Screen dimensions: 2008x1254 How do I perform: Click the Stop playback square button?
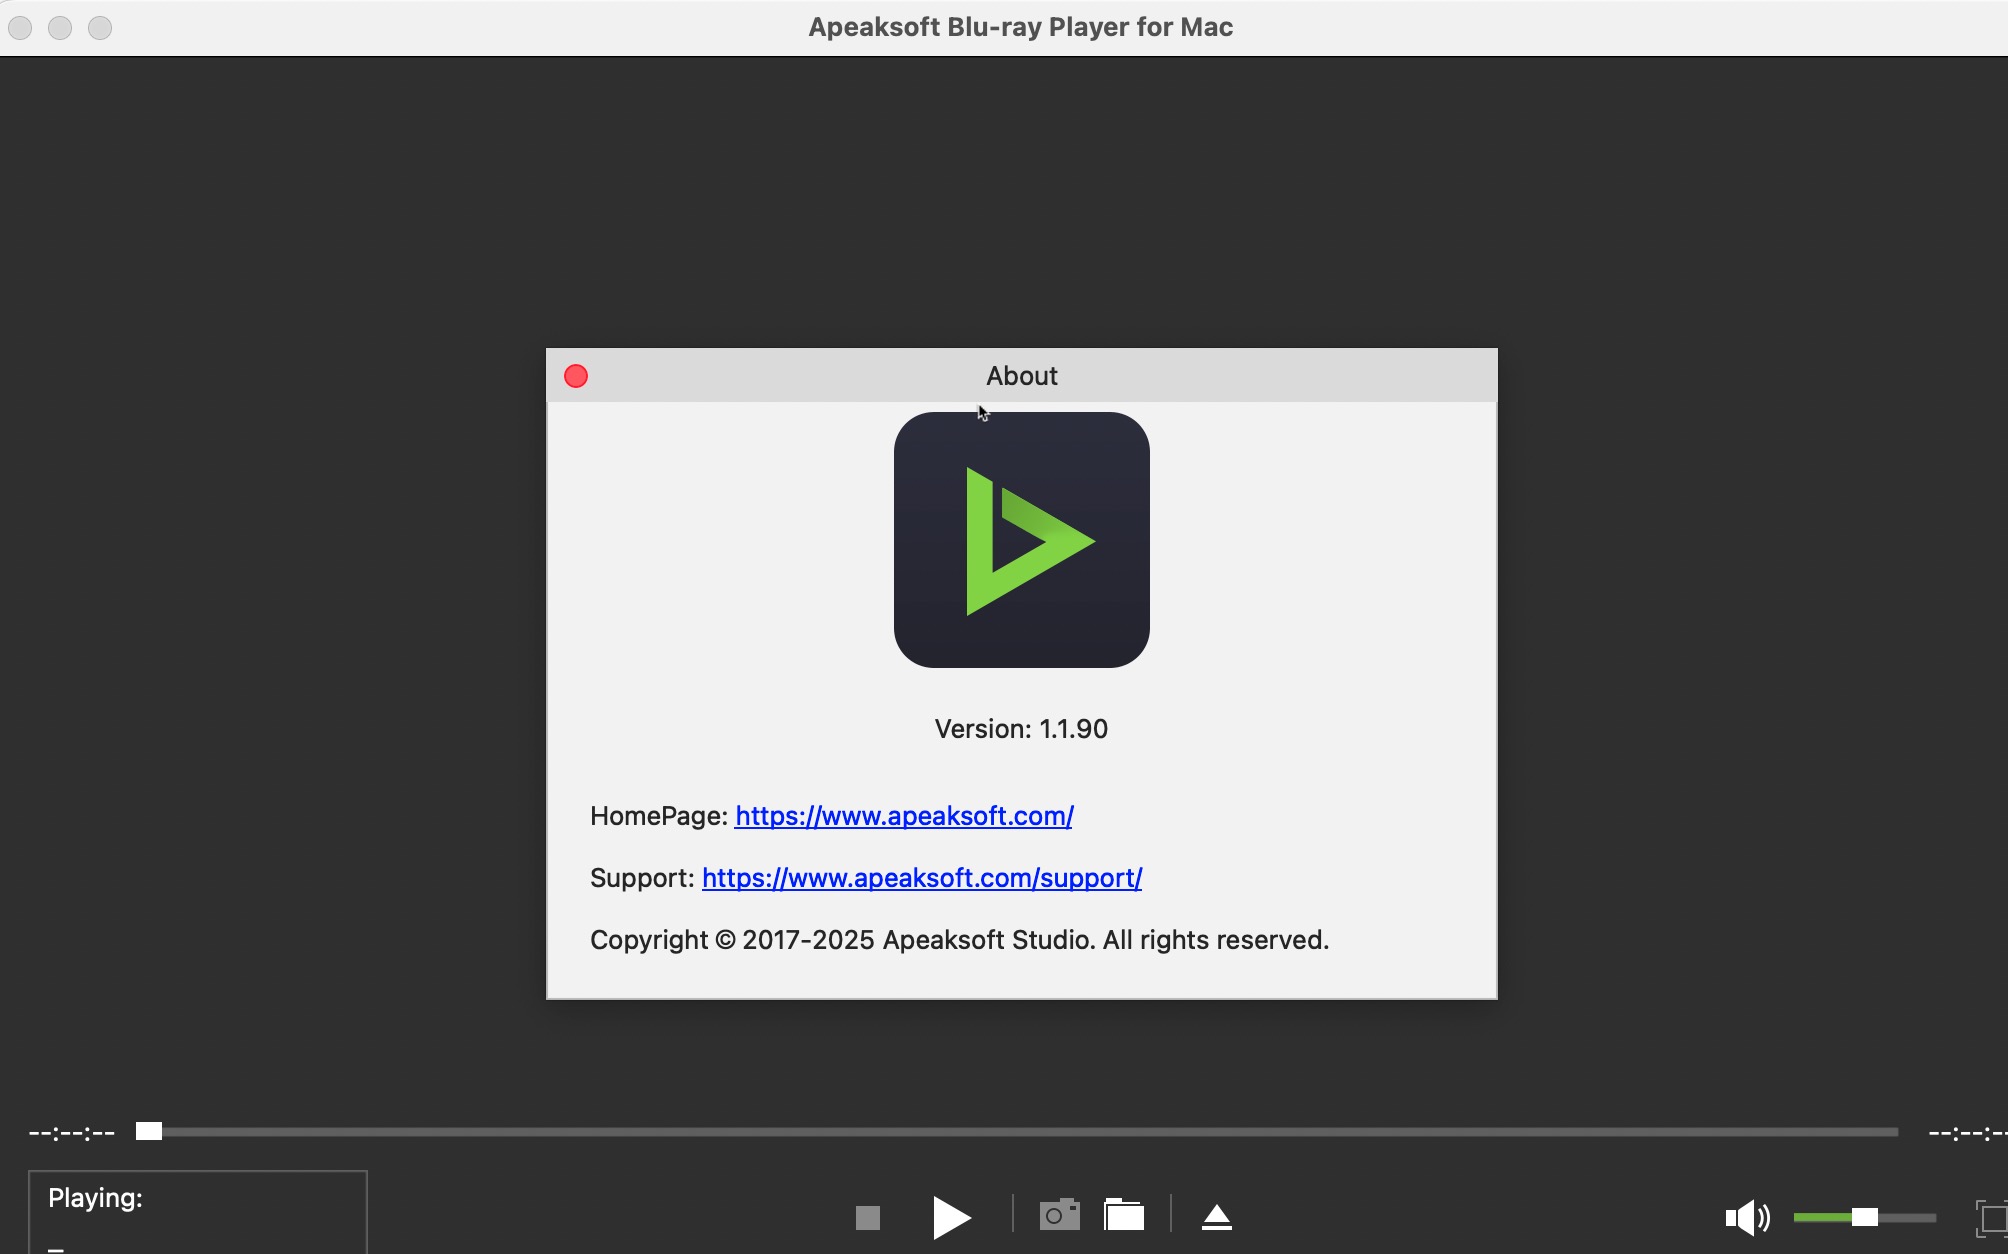coord(868,1217)
